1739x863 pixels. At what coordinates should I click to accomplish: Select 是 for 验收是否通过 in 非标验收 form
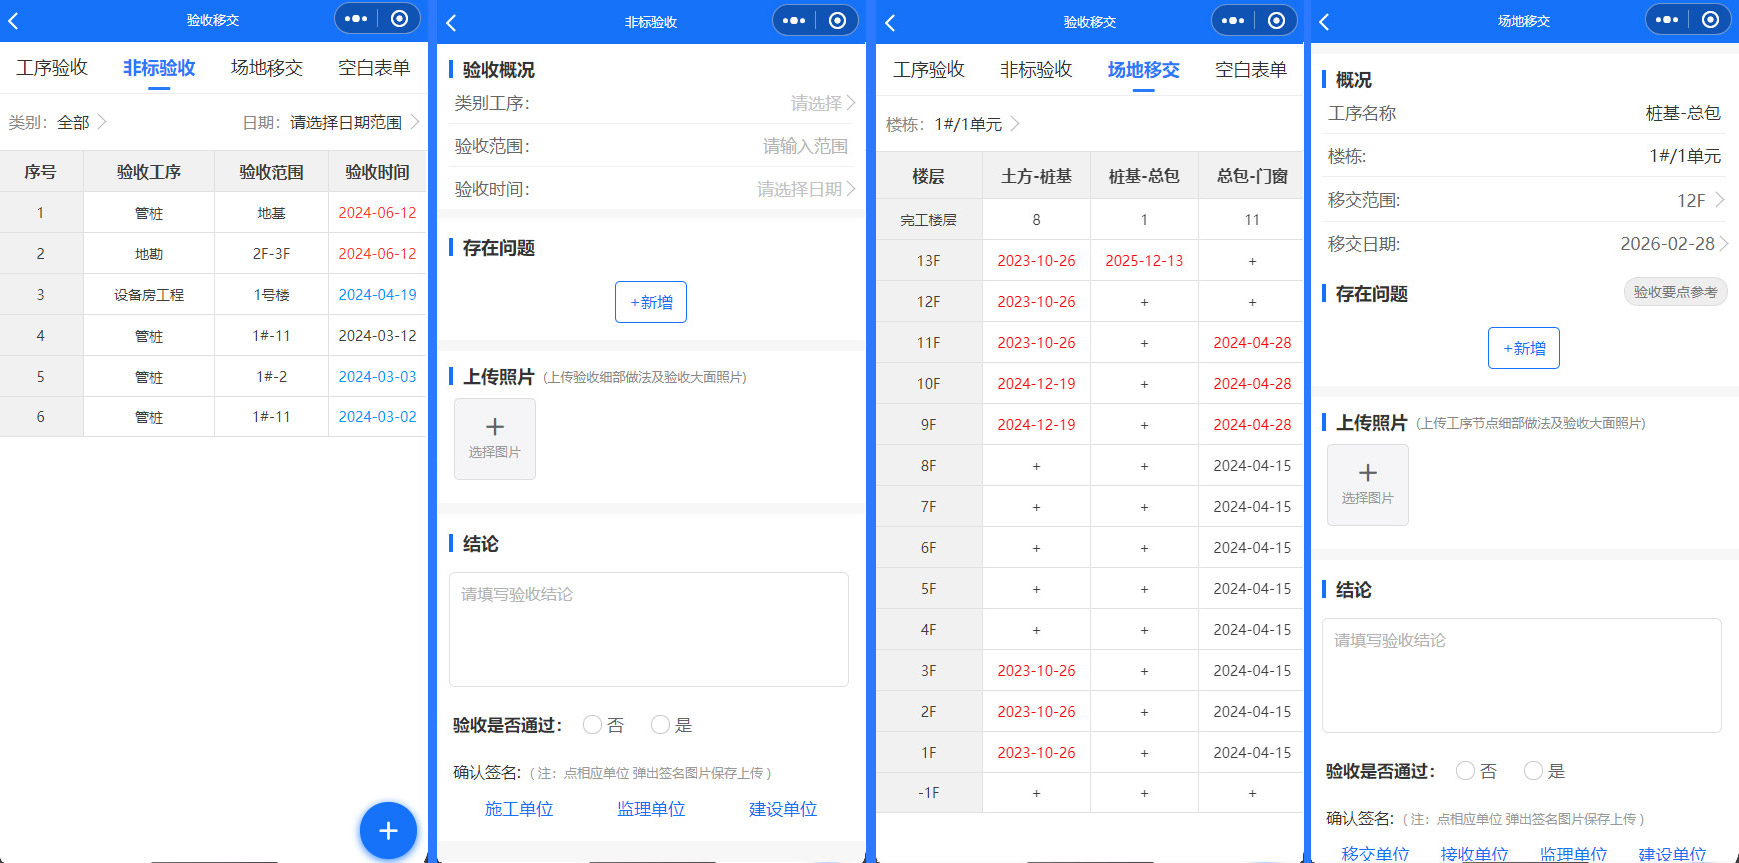[x=661, y=725]
